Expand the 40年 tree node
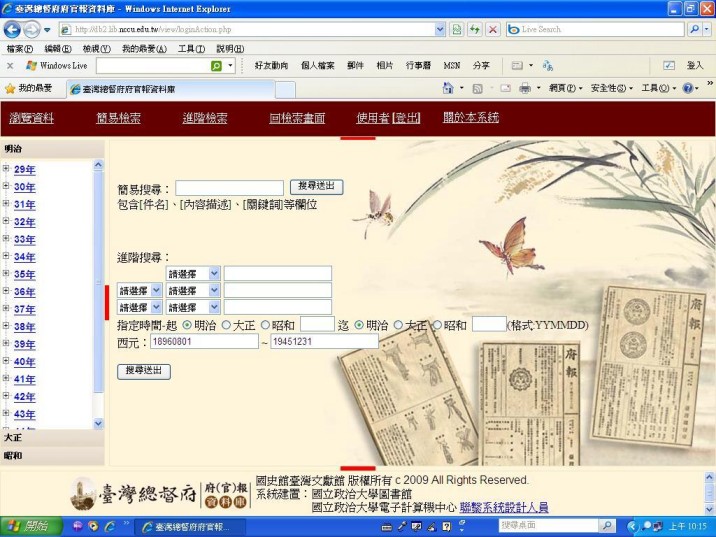The width and height of the screenshot is (716, 537). (6, 361)
